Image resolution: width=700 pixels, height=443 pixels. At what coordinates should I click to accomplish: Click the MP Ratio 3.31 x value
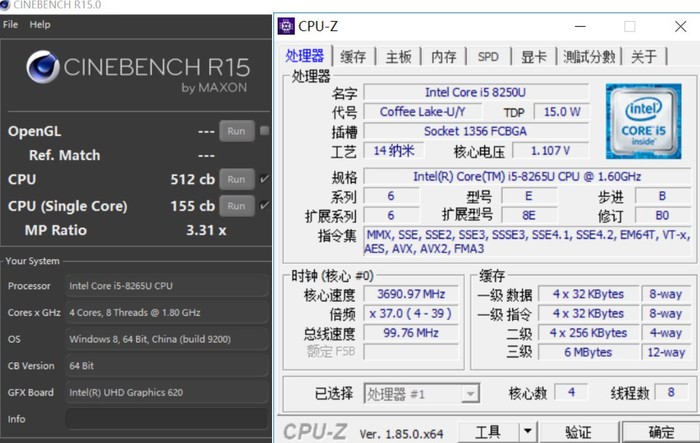tap(206, 230)
